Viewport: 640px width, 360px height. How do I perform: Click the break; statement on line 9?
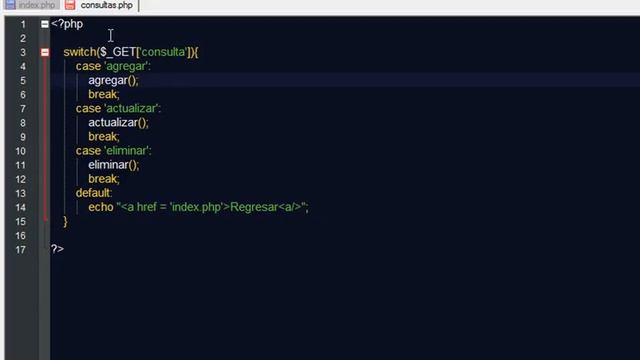pos(104,137)
